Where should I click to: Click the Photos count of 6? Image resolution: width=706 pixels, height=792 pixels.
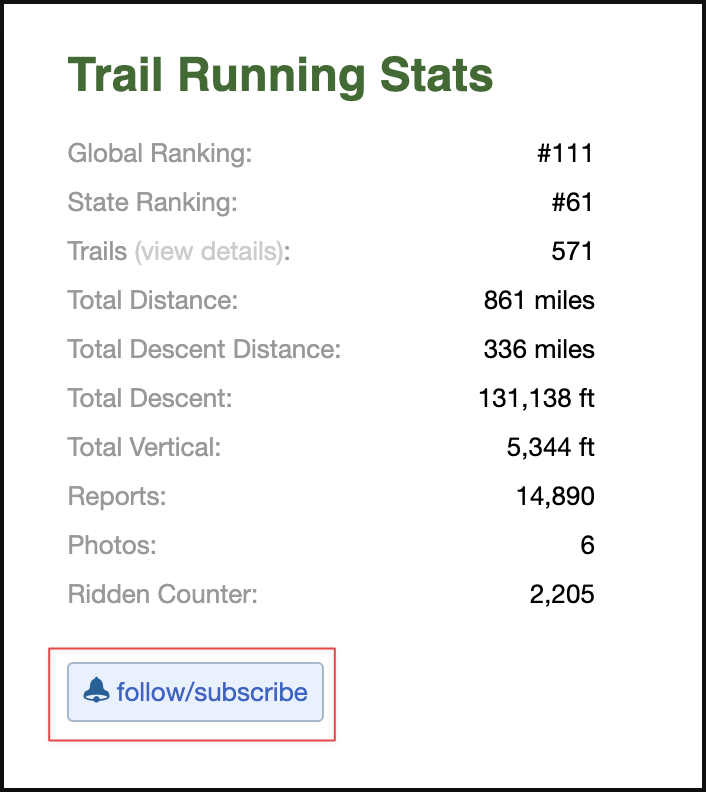point(587,545)
